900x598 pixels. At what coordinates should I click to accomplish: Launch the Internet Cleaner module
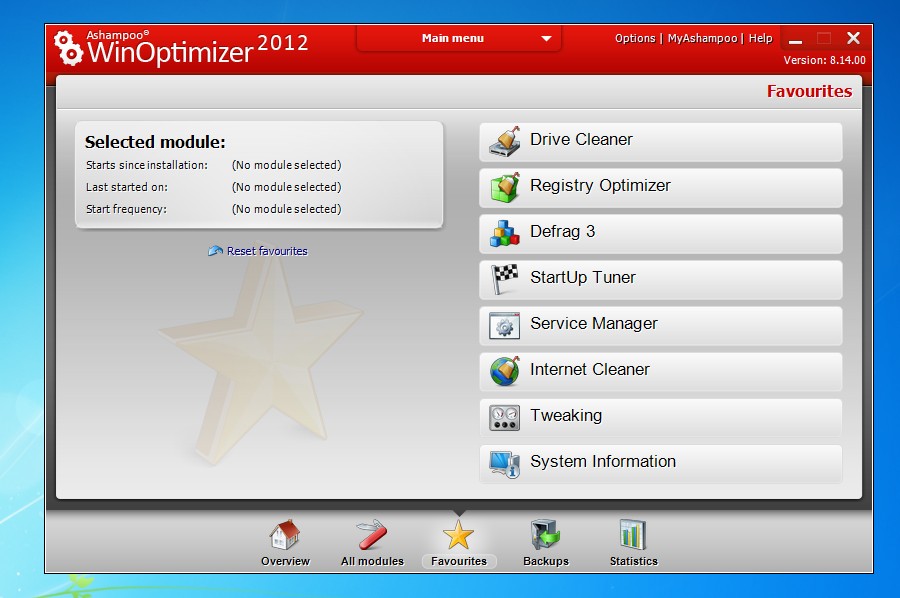pos(661,371)
